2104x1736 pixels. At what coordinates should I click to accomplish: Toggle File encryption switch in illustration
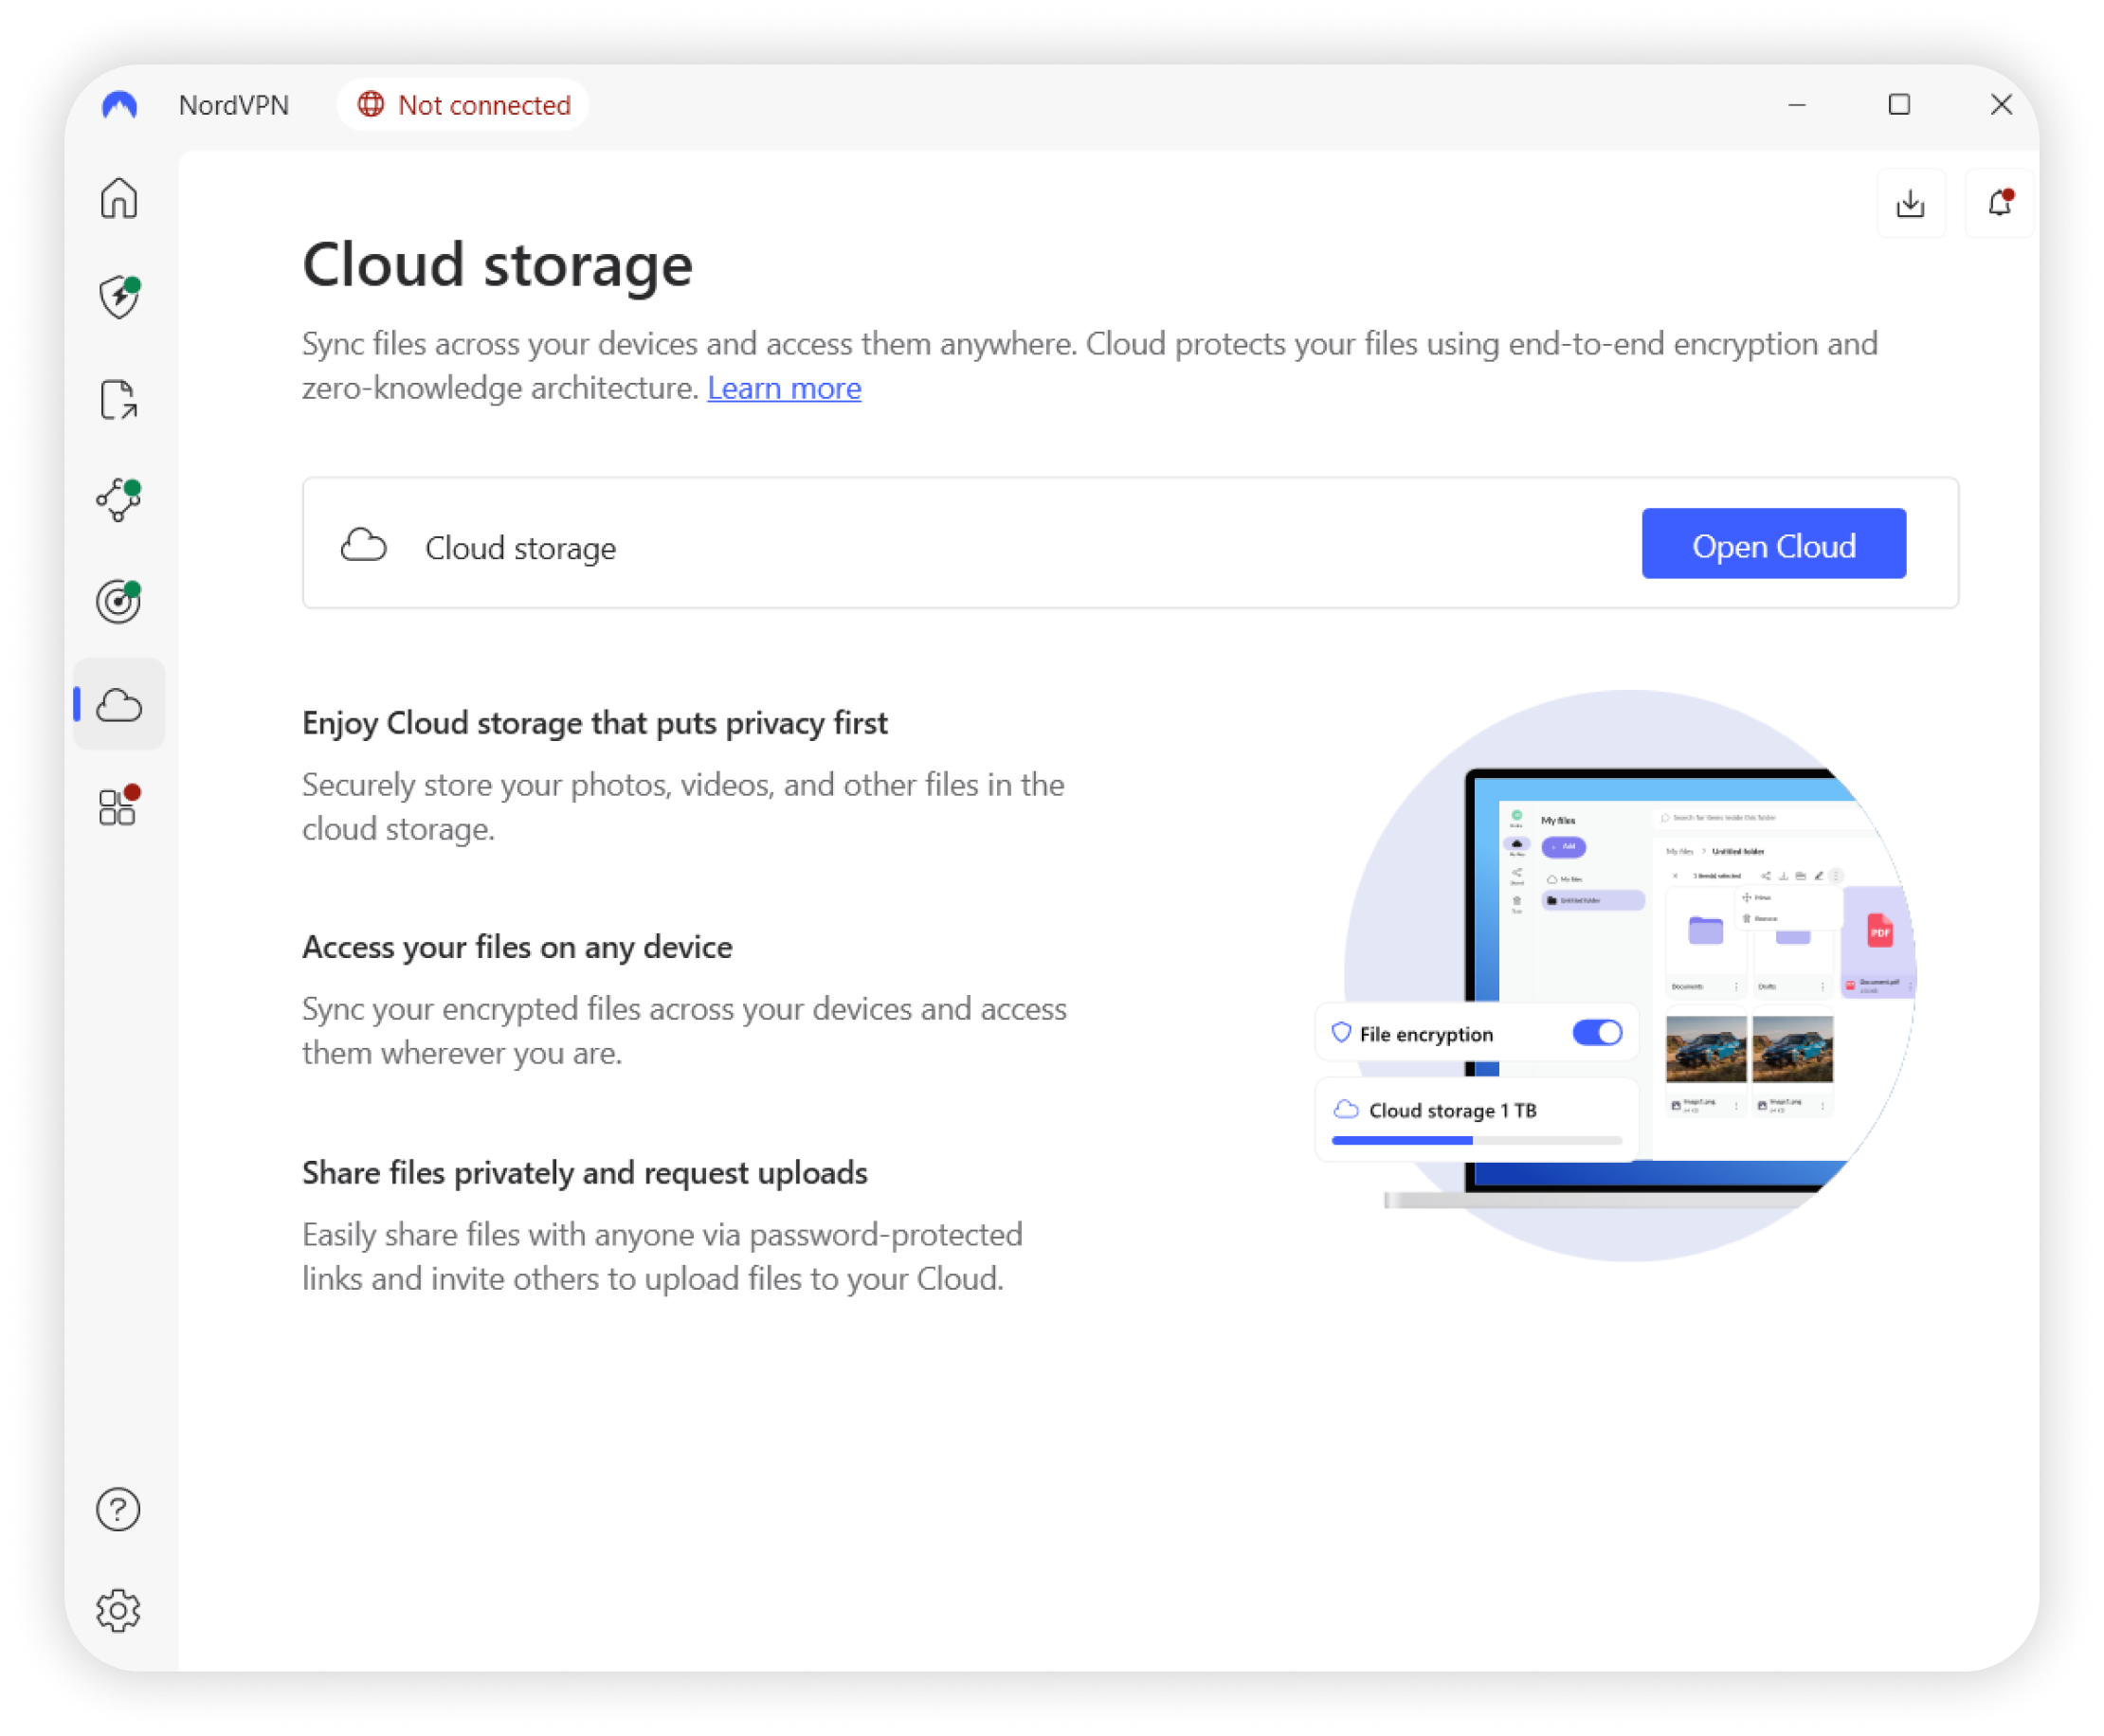click(x=1597, y=1033)
